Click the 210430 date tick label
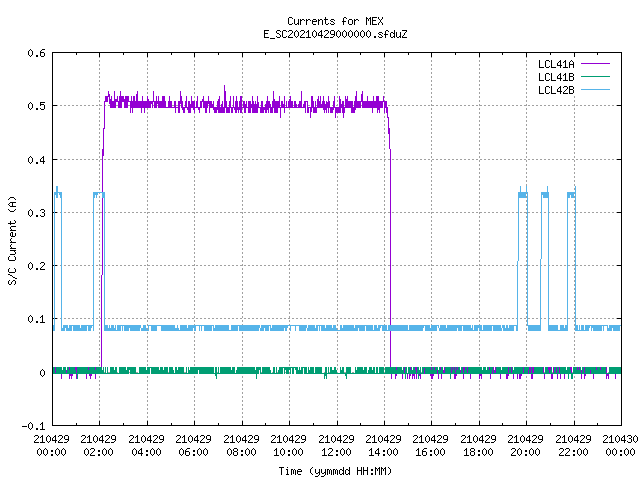Screen dimensions: 640x480 [620, 439]
